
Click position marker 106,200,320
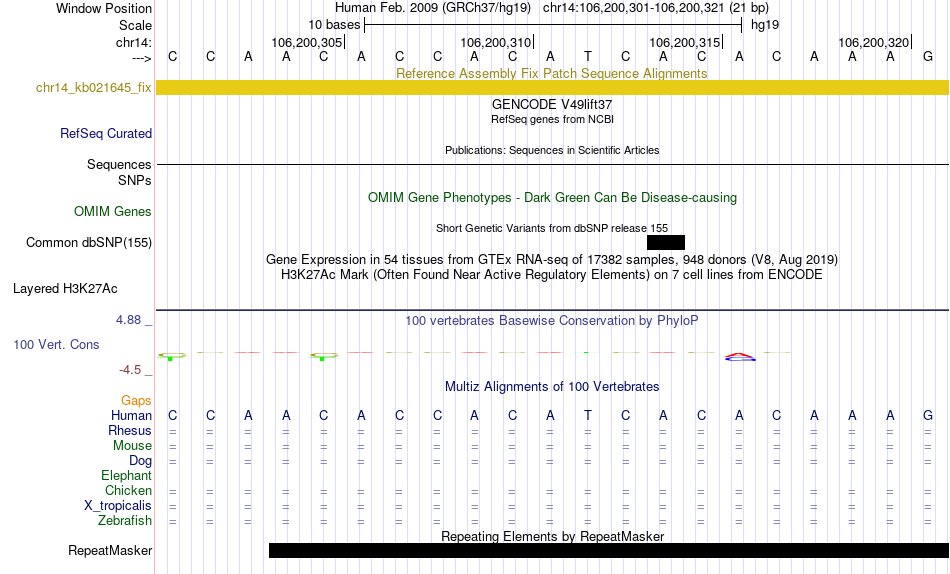click(874, 42)
